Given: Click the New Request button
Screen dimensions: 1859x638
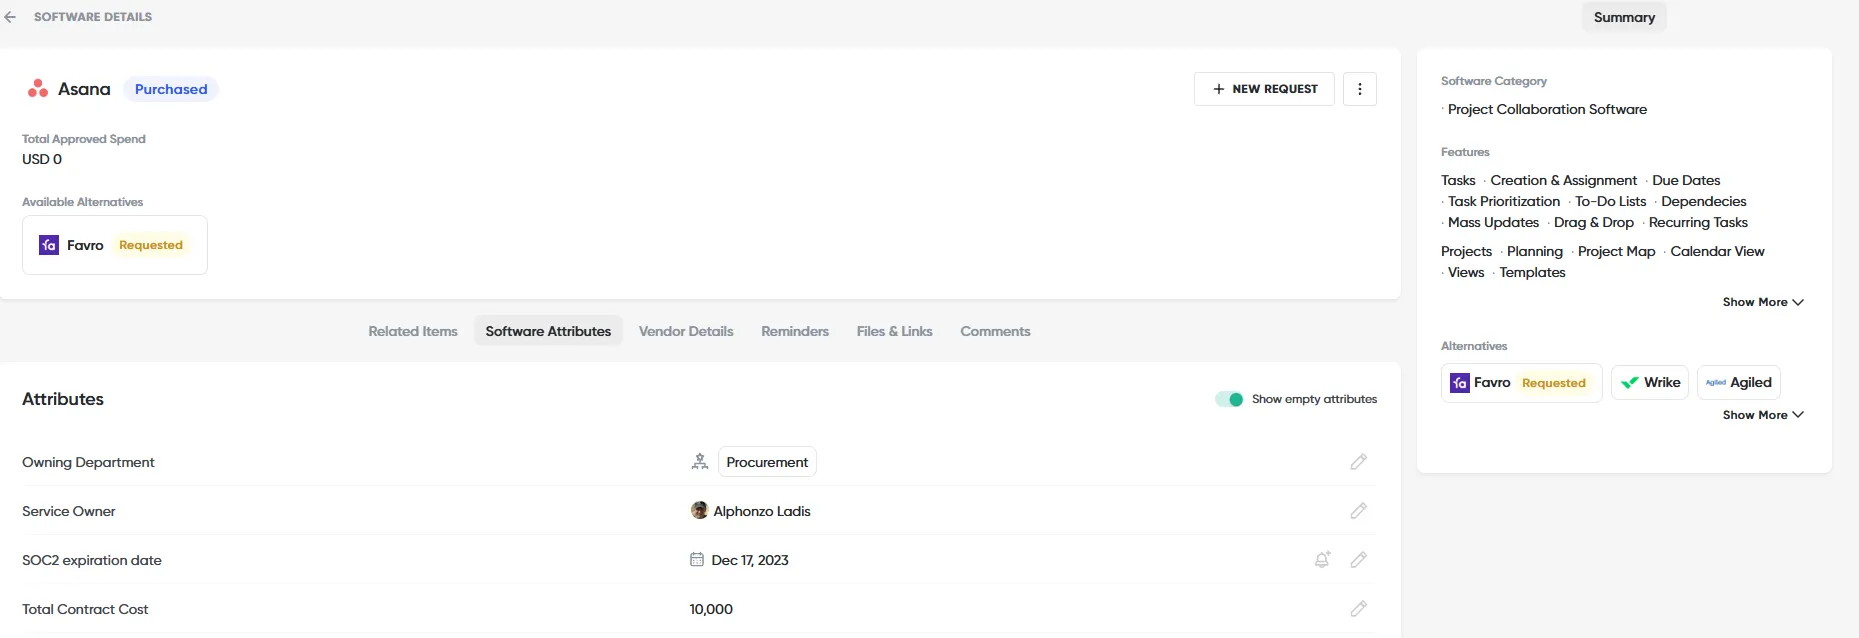Looking at the screenshot, I should (1264, 89).
